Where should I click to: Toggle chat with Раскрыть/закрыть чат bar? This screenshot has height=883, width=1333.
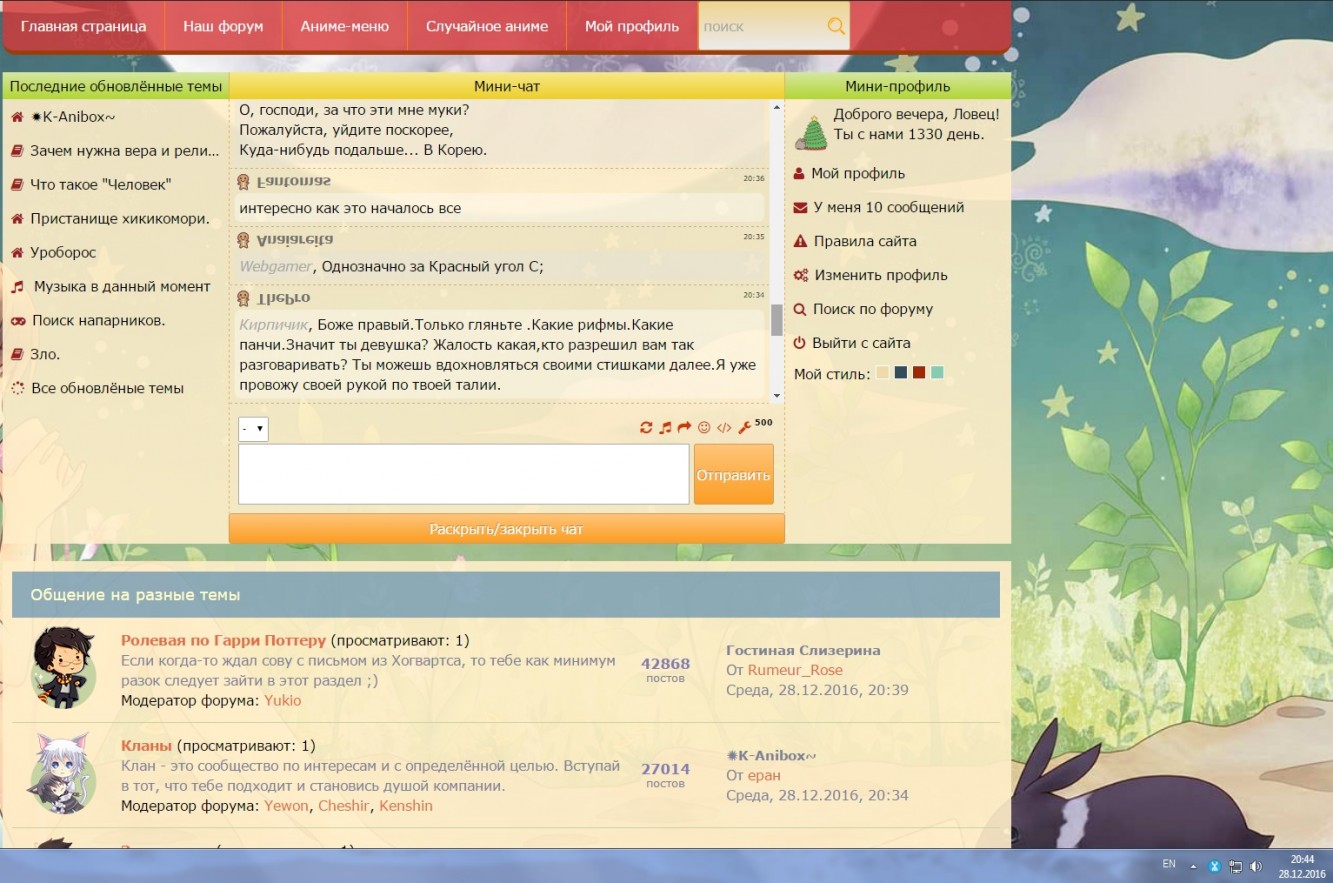pyautogui.click(x=506, y=529)
